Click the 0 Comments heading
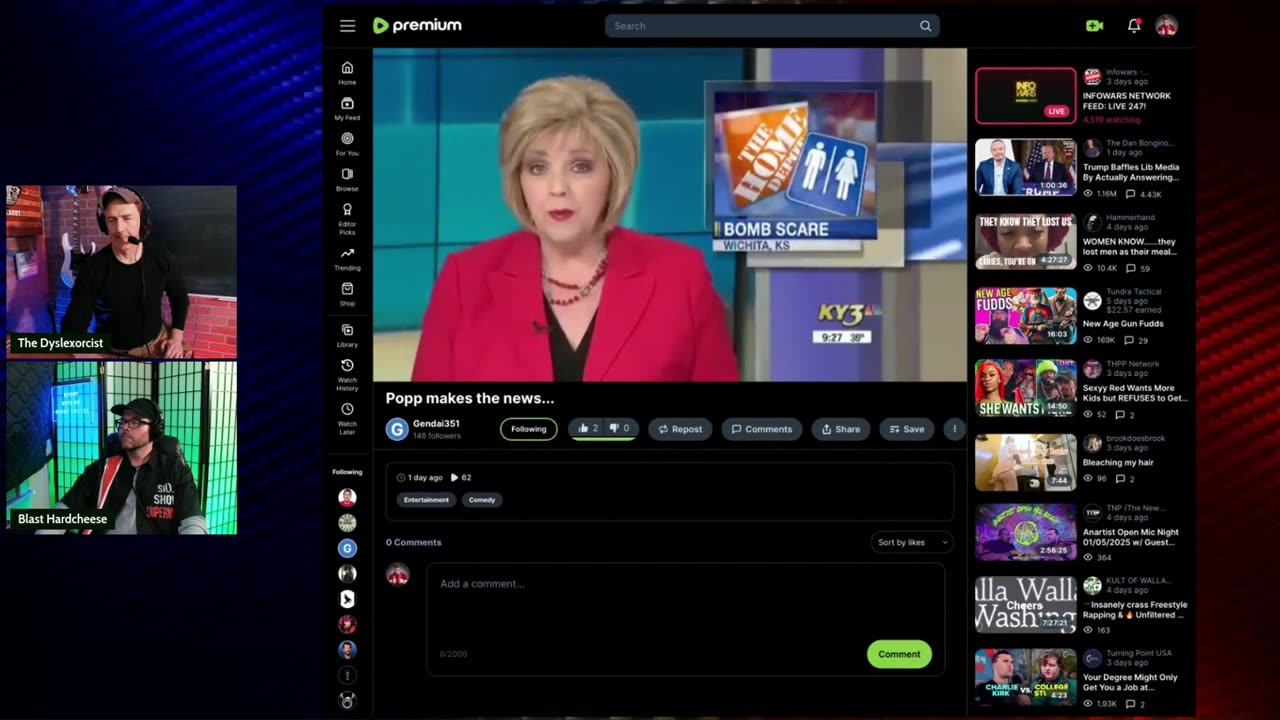This screenshot has height=720, width=1280. [x=414, y=542]
